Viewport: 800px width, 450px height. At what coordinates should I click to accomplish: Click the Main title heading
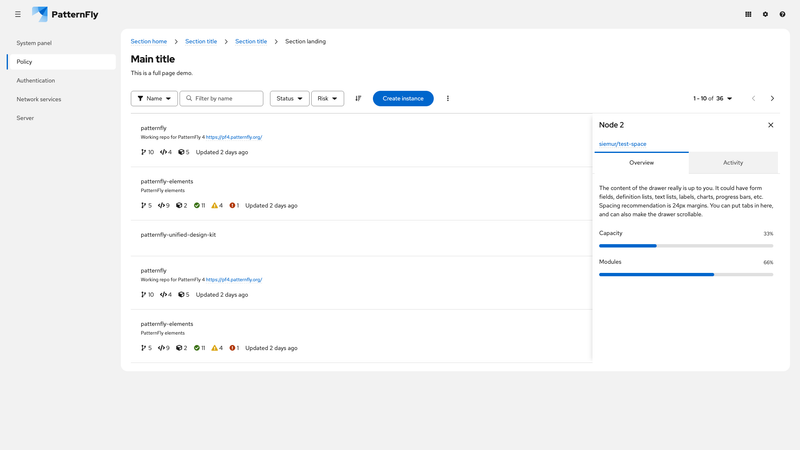point(153,59)
